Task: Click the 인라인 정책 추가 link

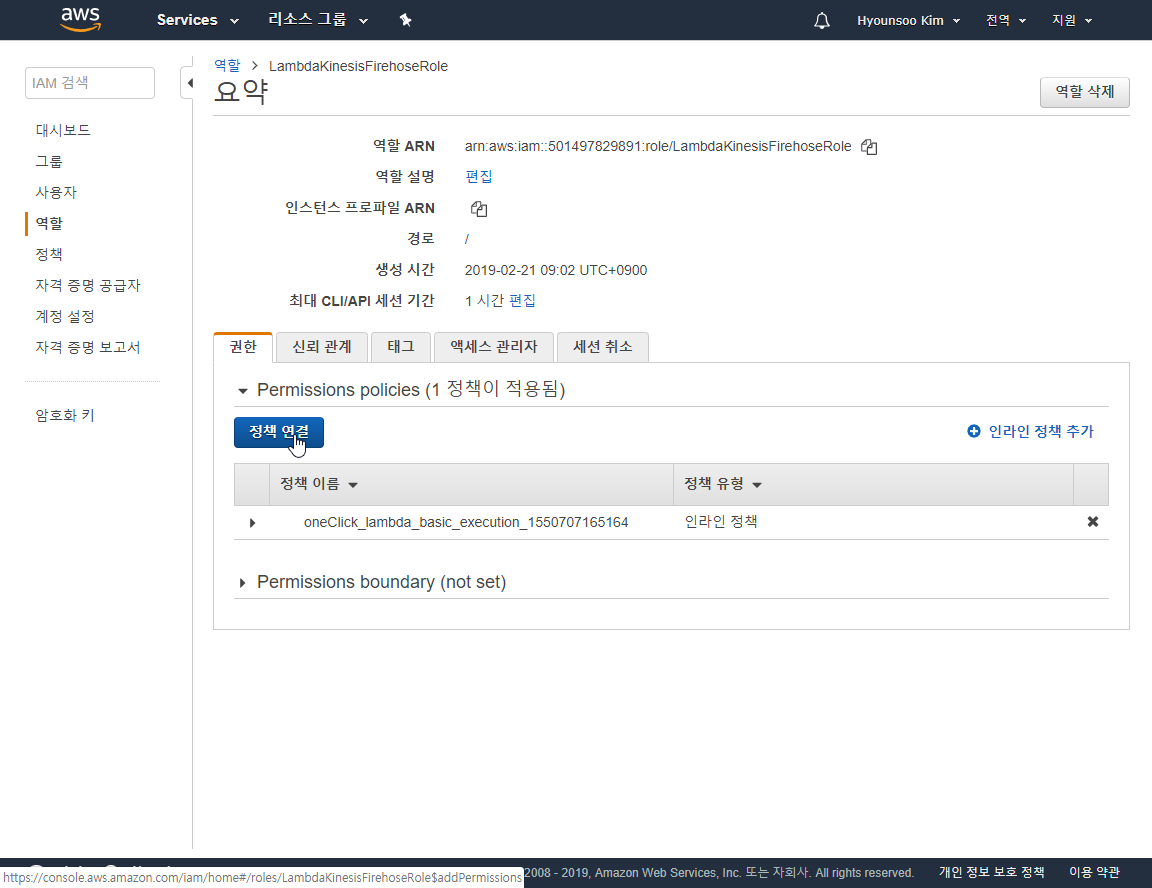Action: 1041,431
